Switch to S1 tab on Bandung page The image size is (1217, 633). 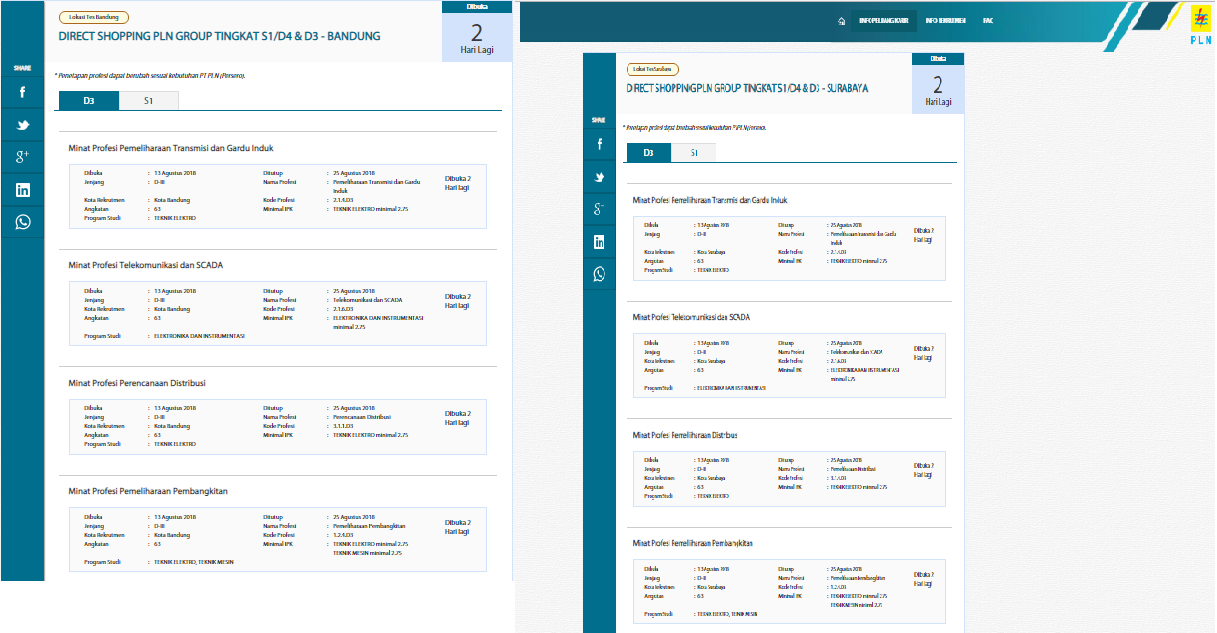tap(148, 100)
